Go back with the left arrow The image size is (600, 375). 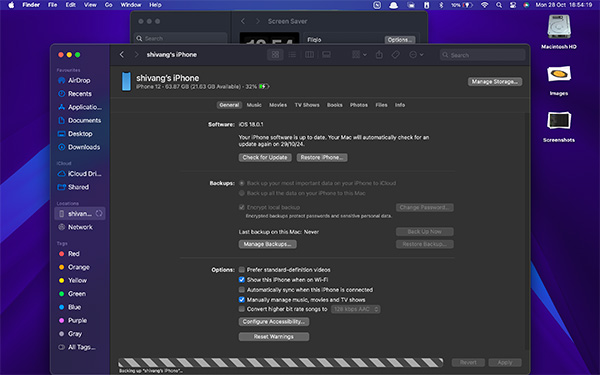pyautogui.click(x=122, y=55)
